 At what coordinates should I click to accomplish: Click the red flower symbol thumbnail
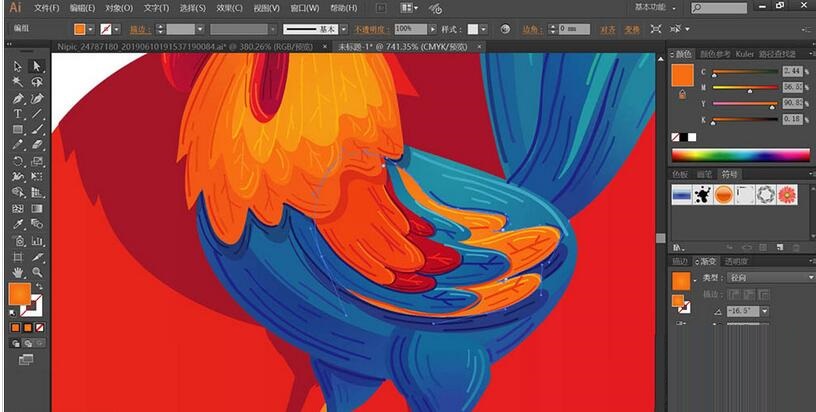[x=787, y=195]
